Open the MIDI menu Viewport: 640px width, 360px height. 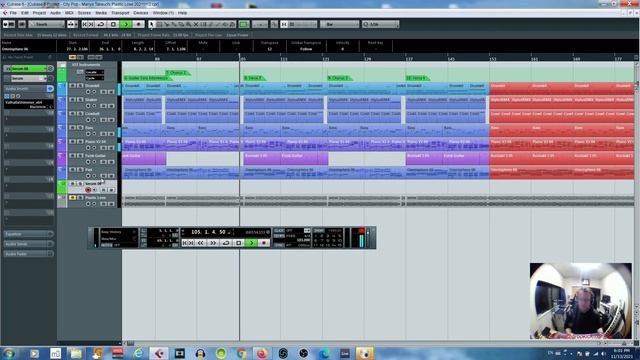click(69, 13)
